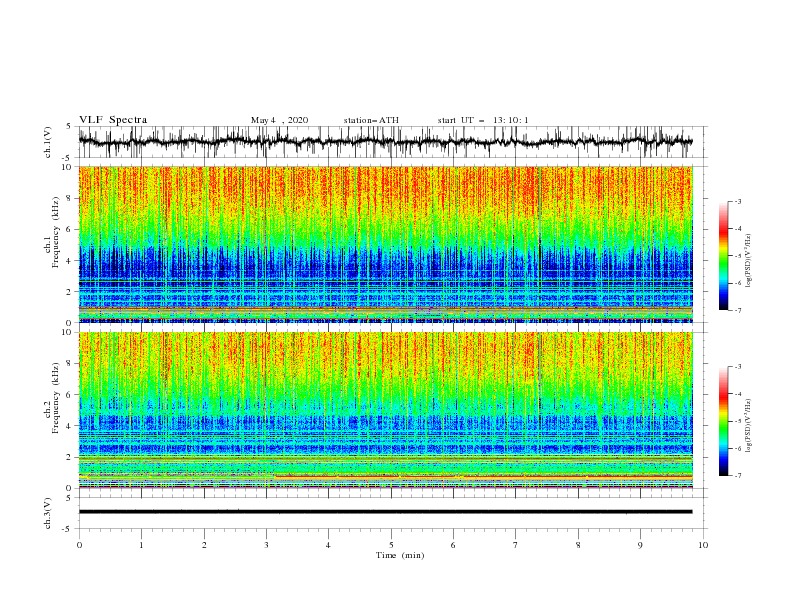
Task: Click the ch.2 'log(PSD)(V²/Hz)' colorbar label
Action: pyautogui.click(x=748, y=425)
